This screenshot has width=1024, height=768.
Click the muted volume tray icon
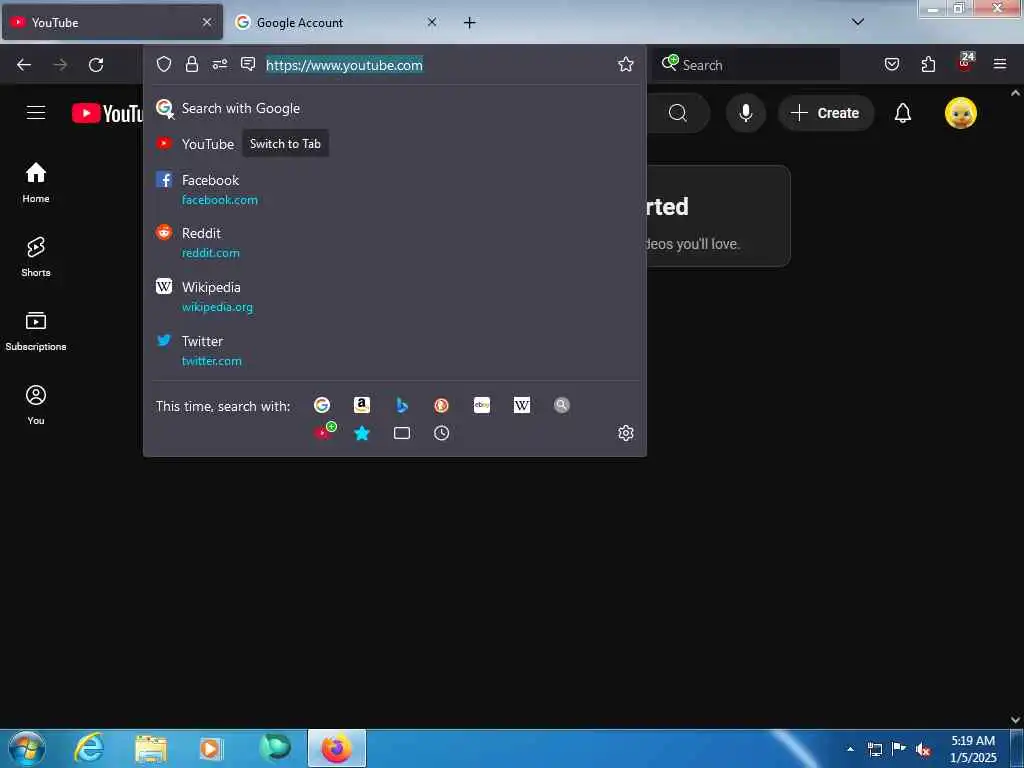point(923,750)
